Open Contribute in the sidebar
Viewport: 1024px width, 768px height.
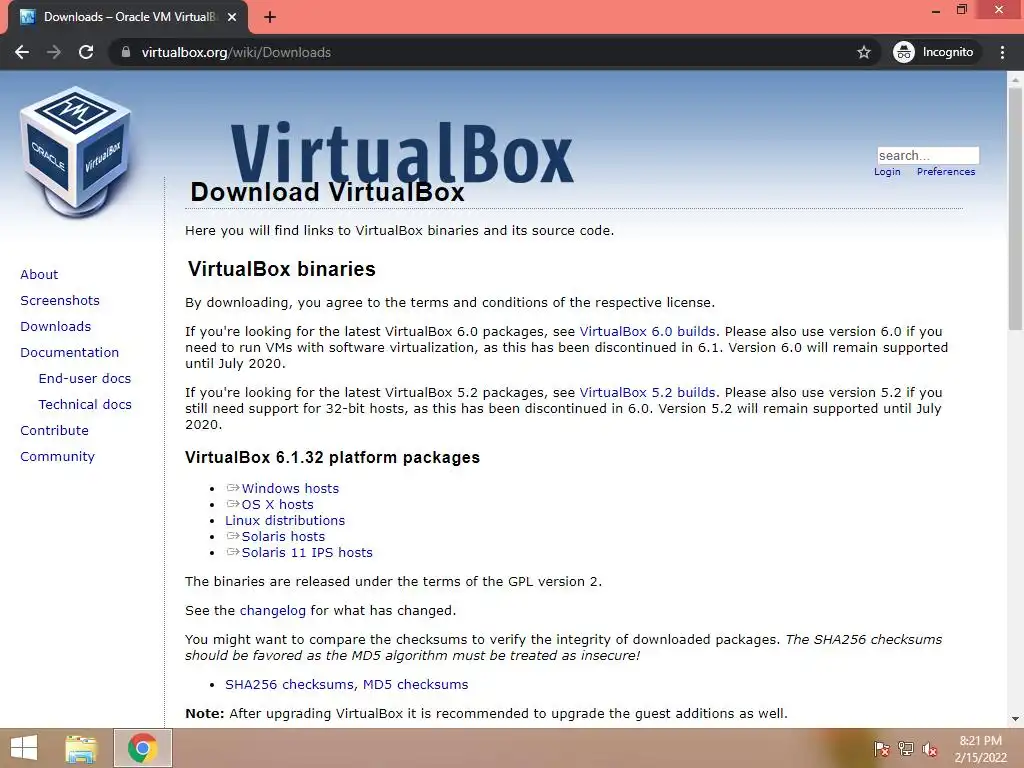tap(54, 430)
